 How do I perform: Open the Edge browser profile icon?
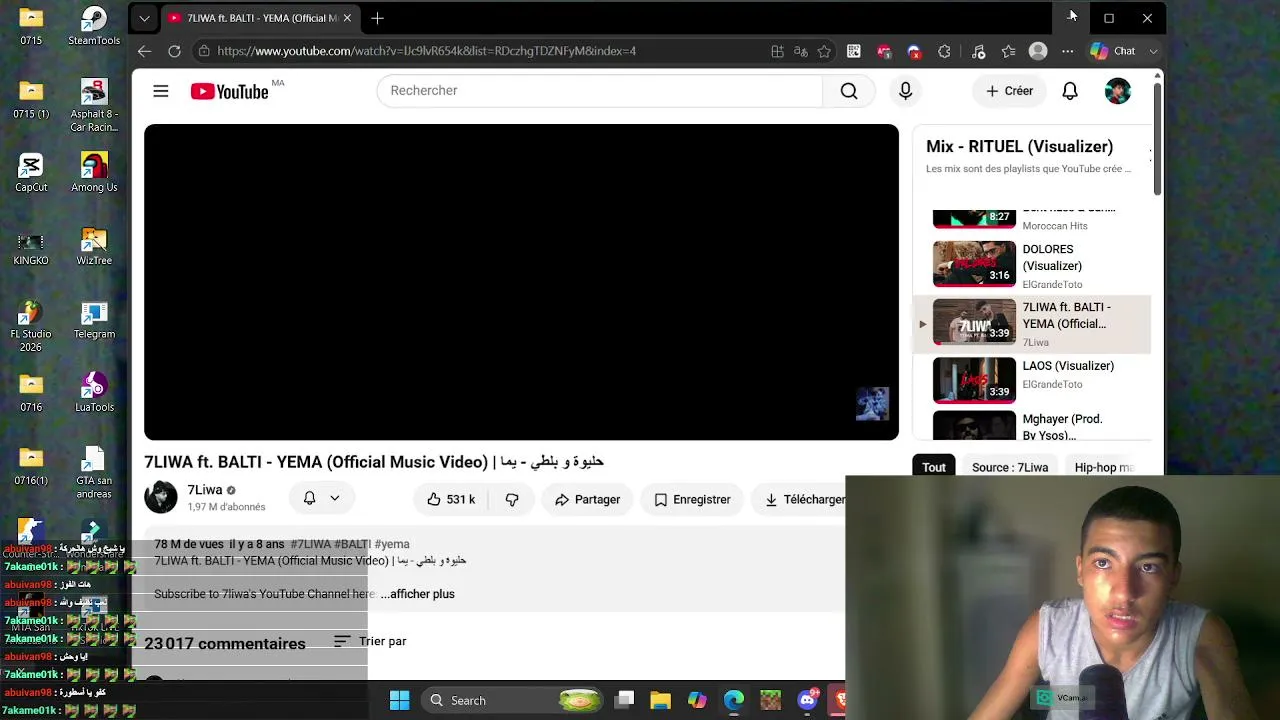pos(1038,51)
